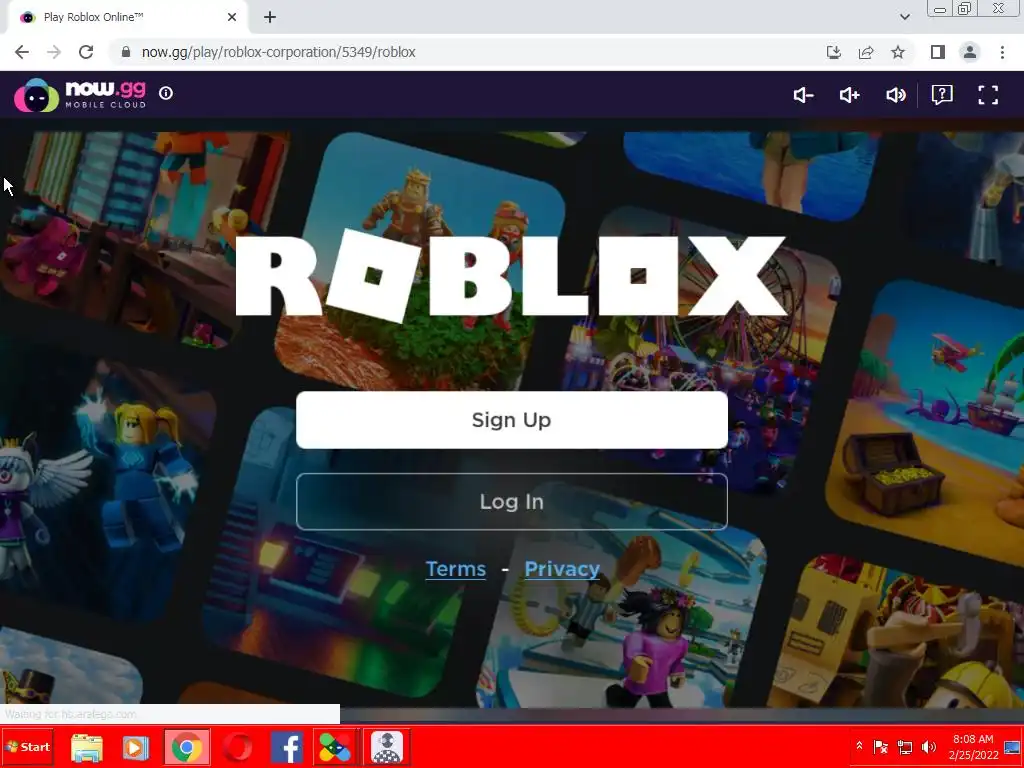Bookmark this tab with the star
Image resolution: width=1024 pixels, height=768 pixels.
(x=898, y=52)
